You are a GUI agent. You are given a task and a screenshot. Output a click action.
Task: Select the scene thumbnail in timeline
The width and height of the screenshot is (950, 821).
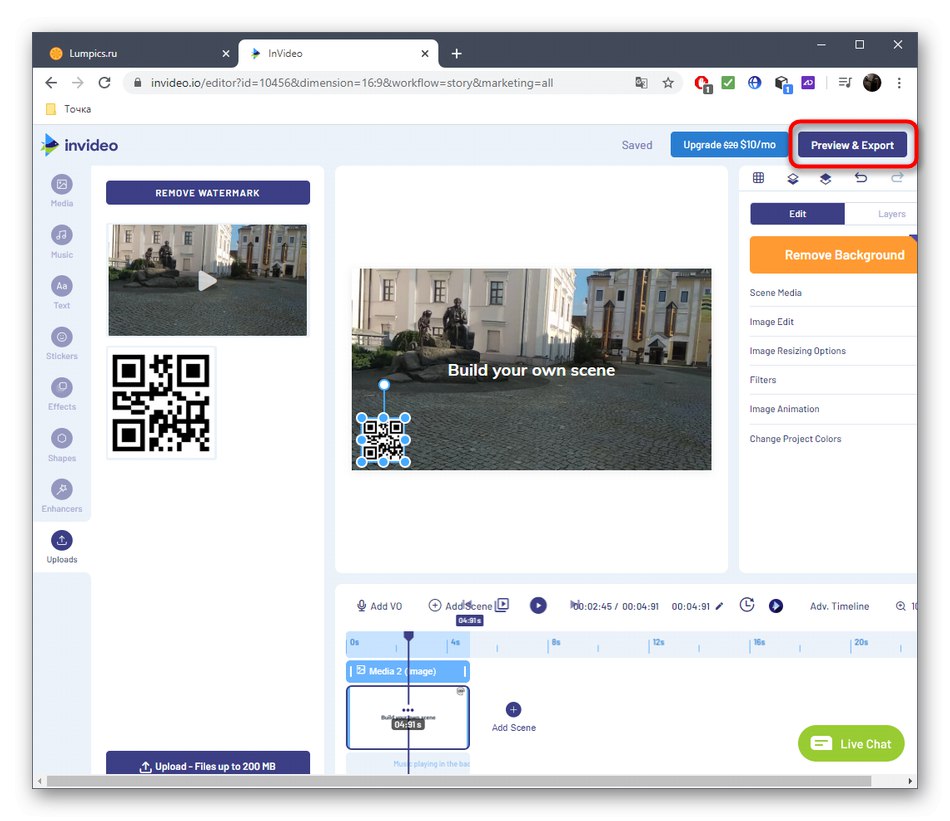[x=408, y=718]
